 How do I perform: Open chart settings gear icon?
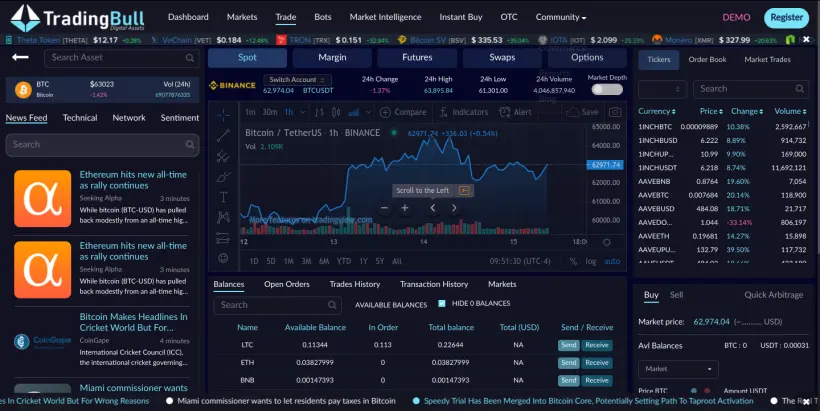coord(607,242)
